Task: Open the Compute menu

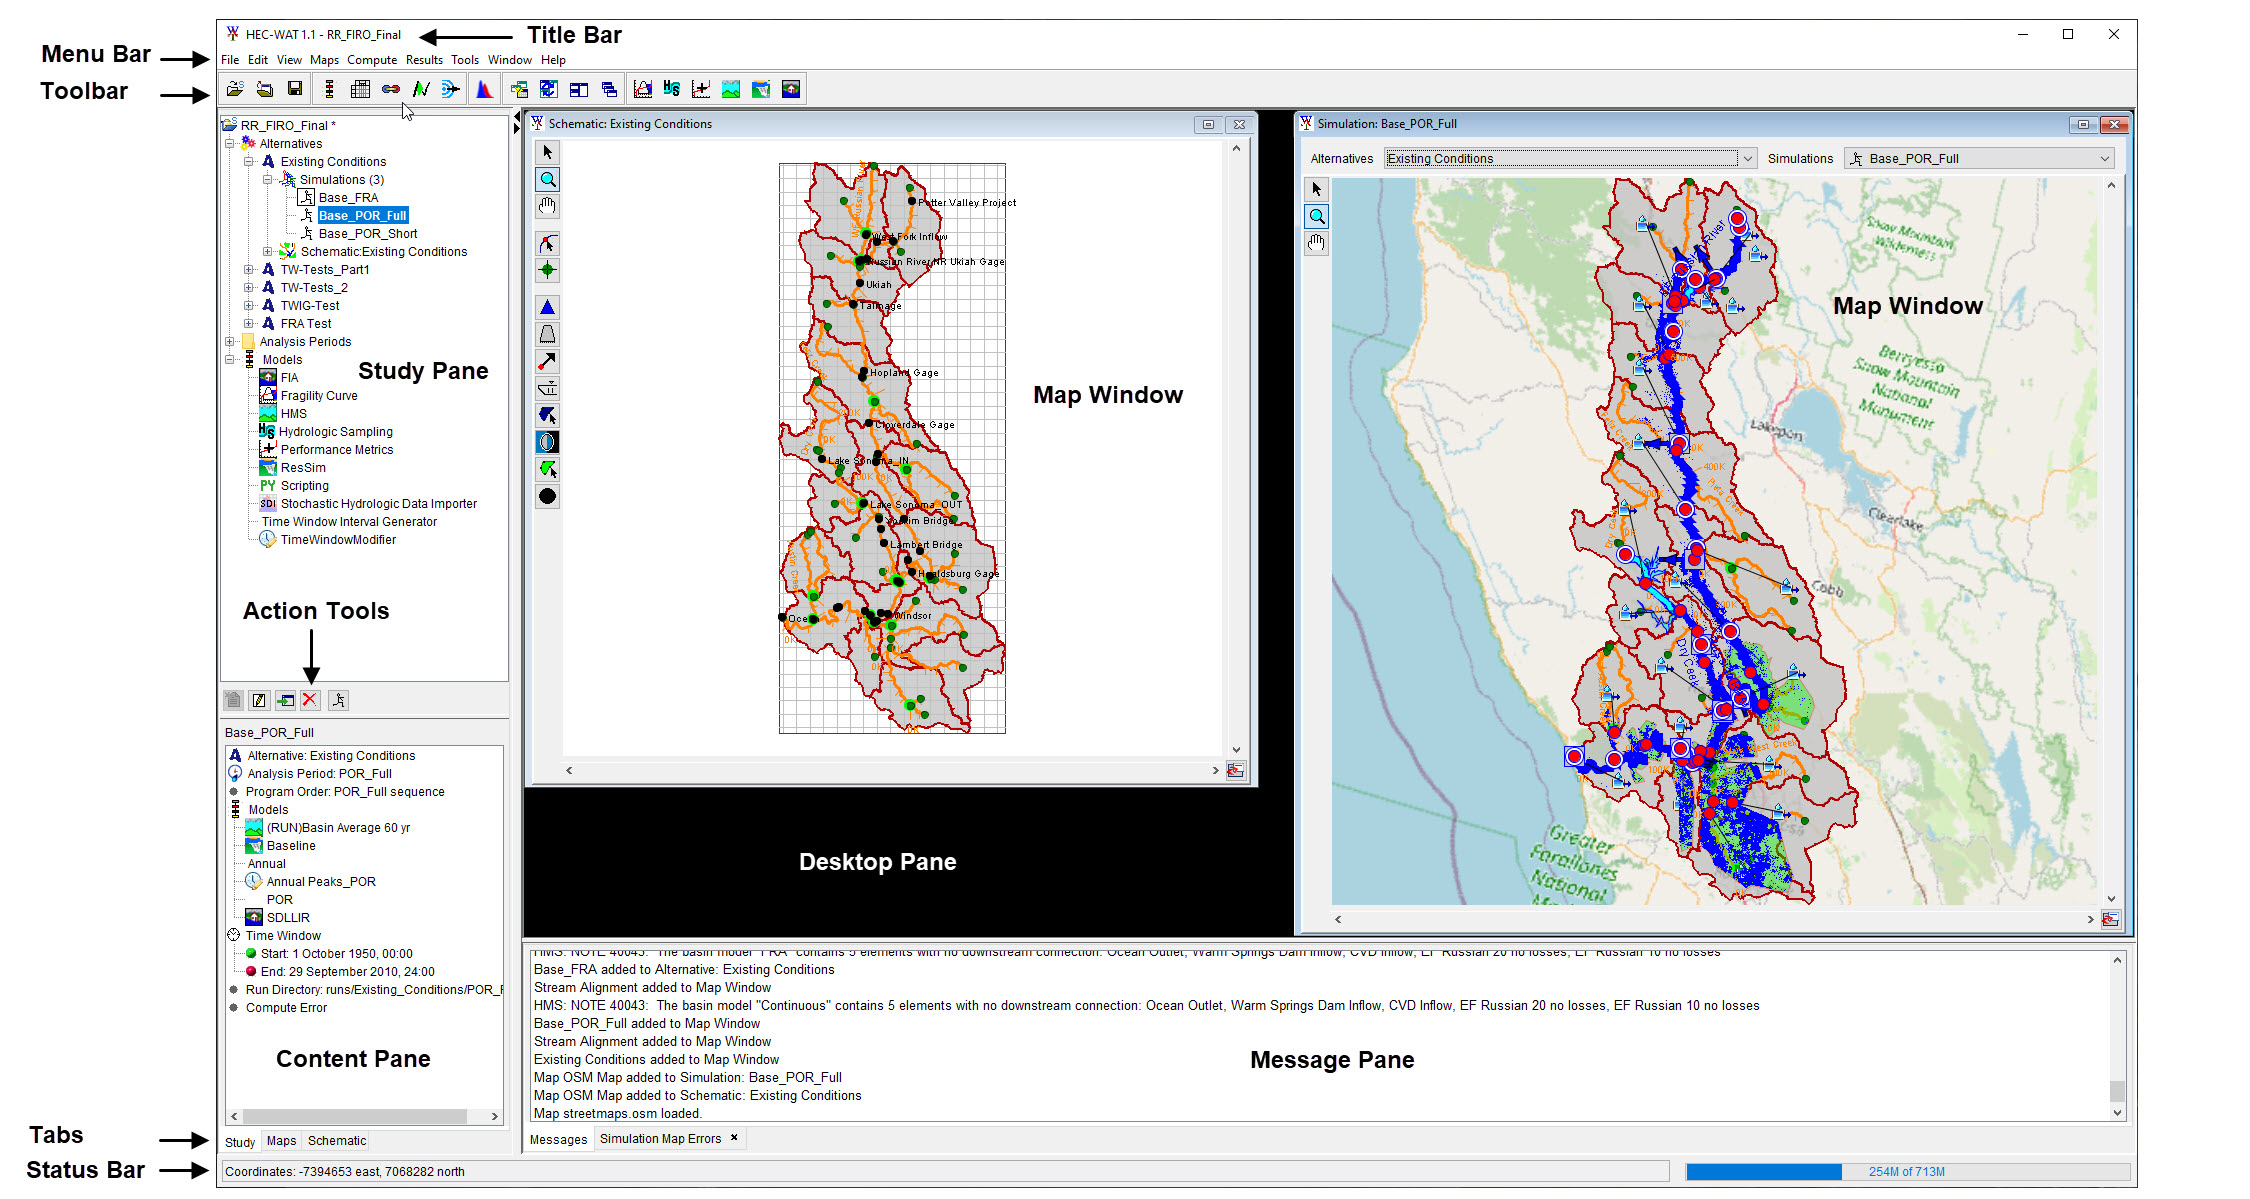Action: coord(372,60)
